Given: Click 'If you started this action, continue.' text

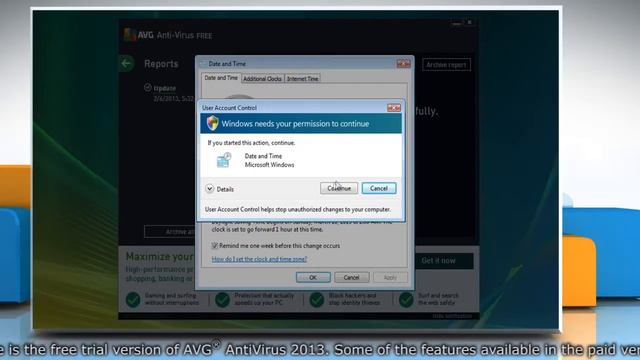Looking at the screenshot, I should 251,143.
